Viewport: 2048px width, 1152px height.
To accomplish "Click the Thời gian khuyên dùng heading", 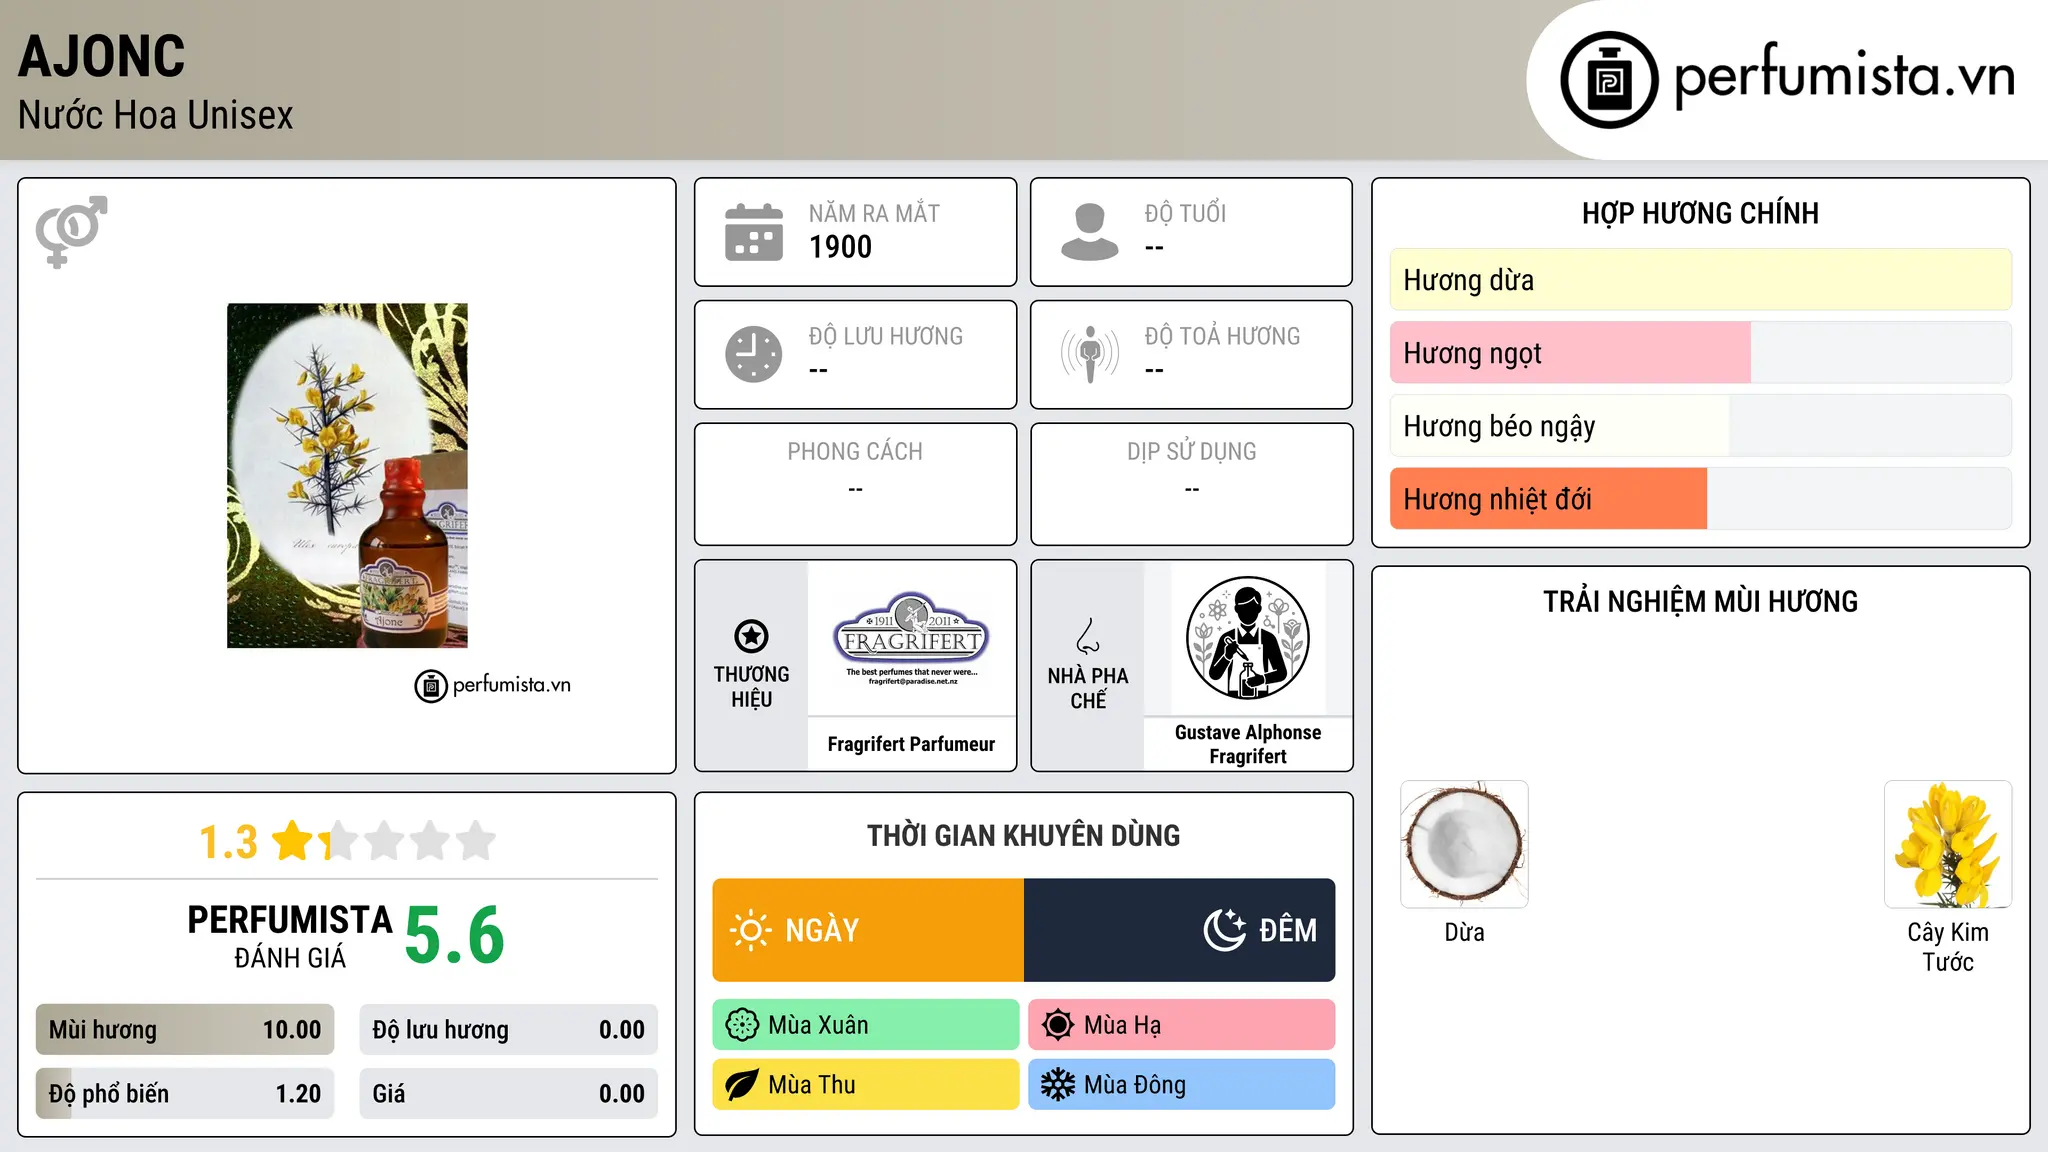I will 1024,836.
